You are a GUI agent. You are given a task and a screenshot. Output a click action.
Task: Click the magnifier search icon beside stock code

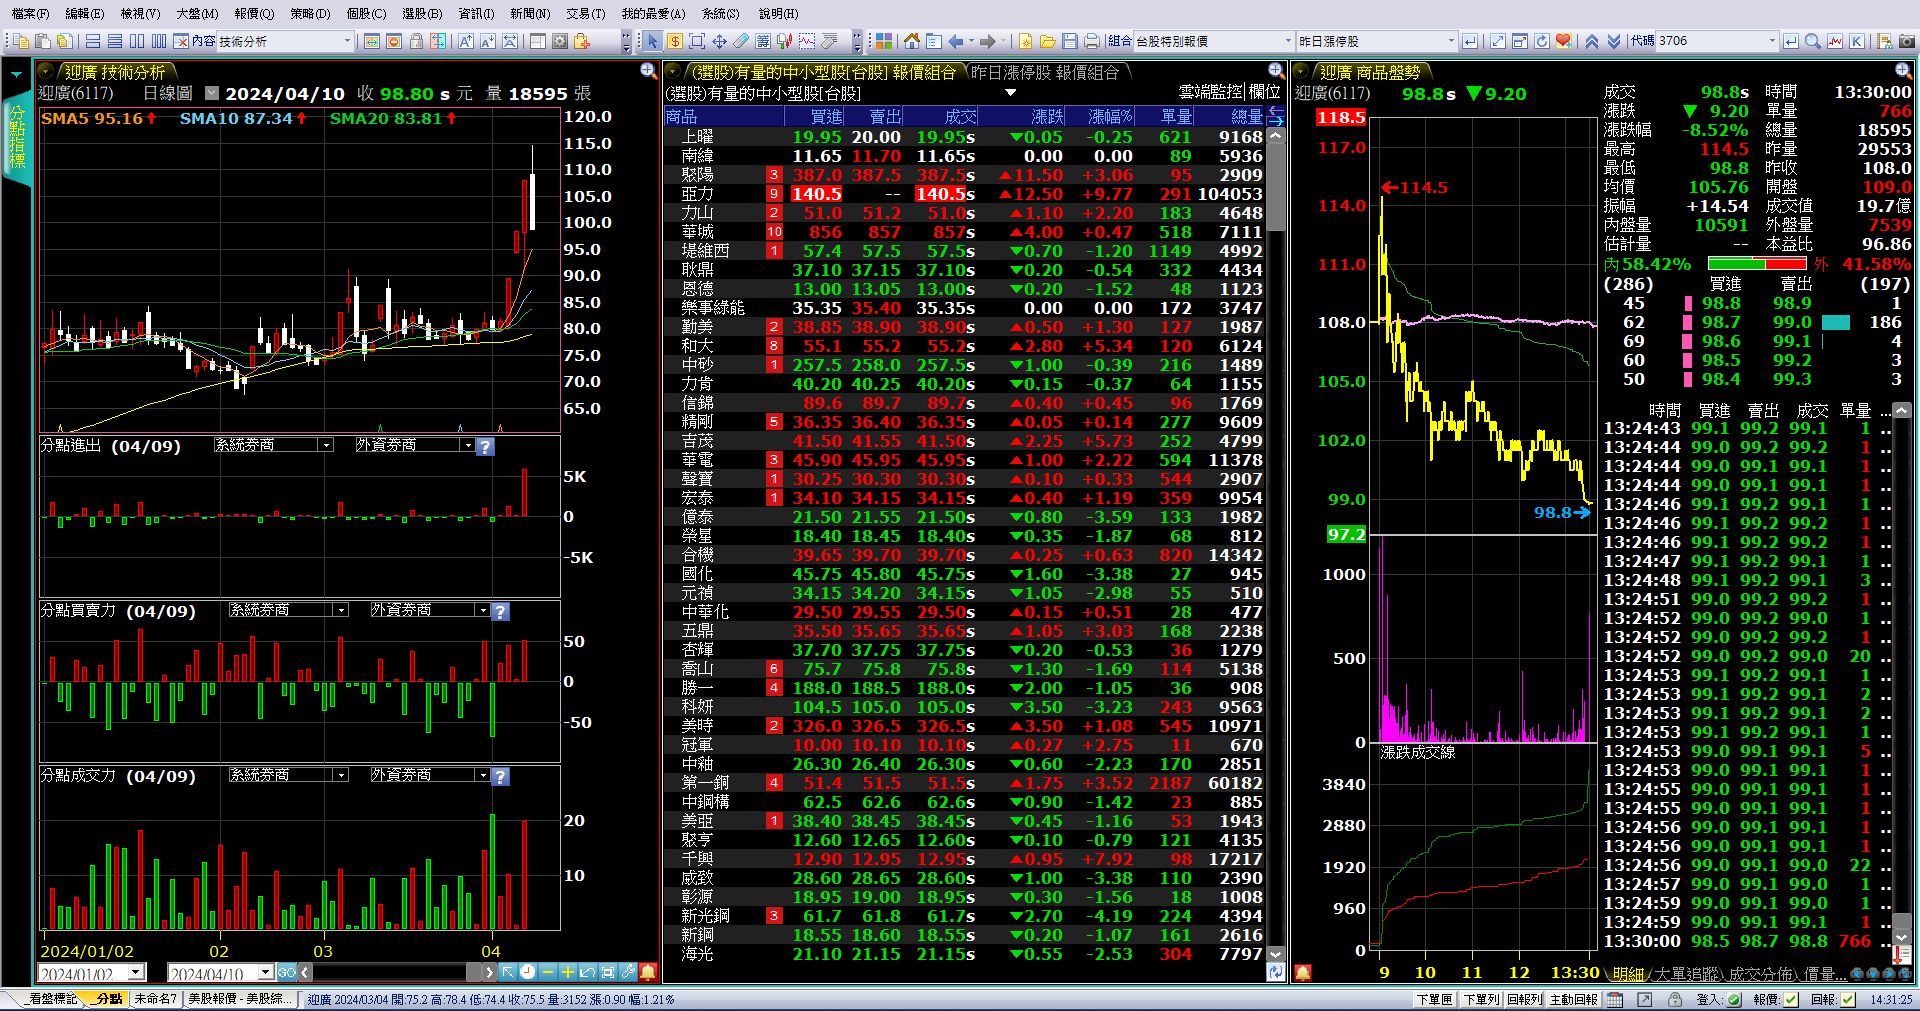pyautogui.click(x=1812, y=41)
